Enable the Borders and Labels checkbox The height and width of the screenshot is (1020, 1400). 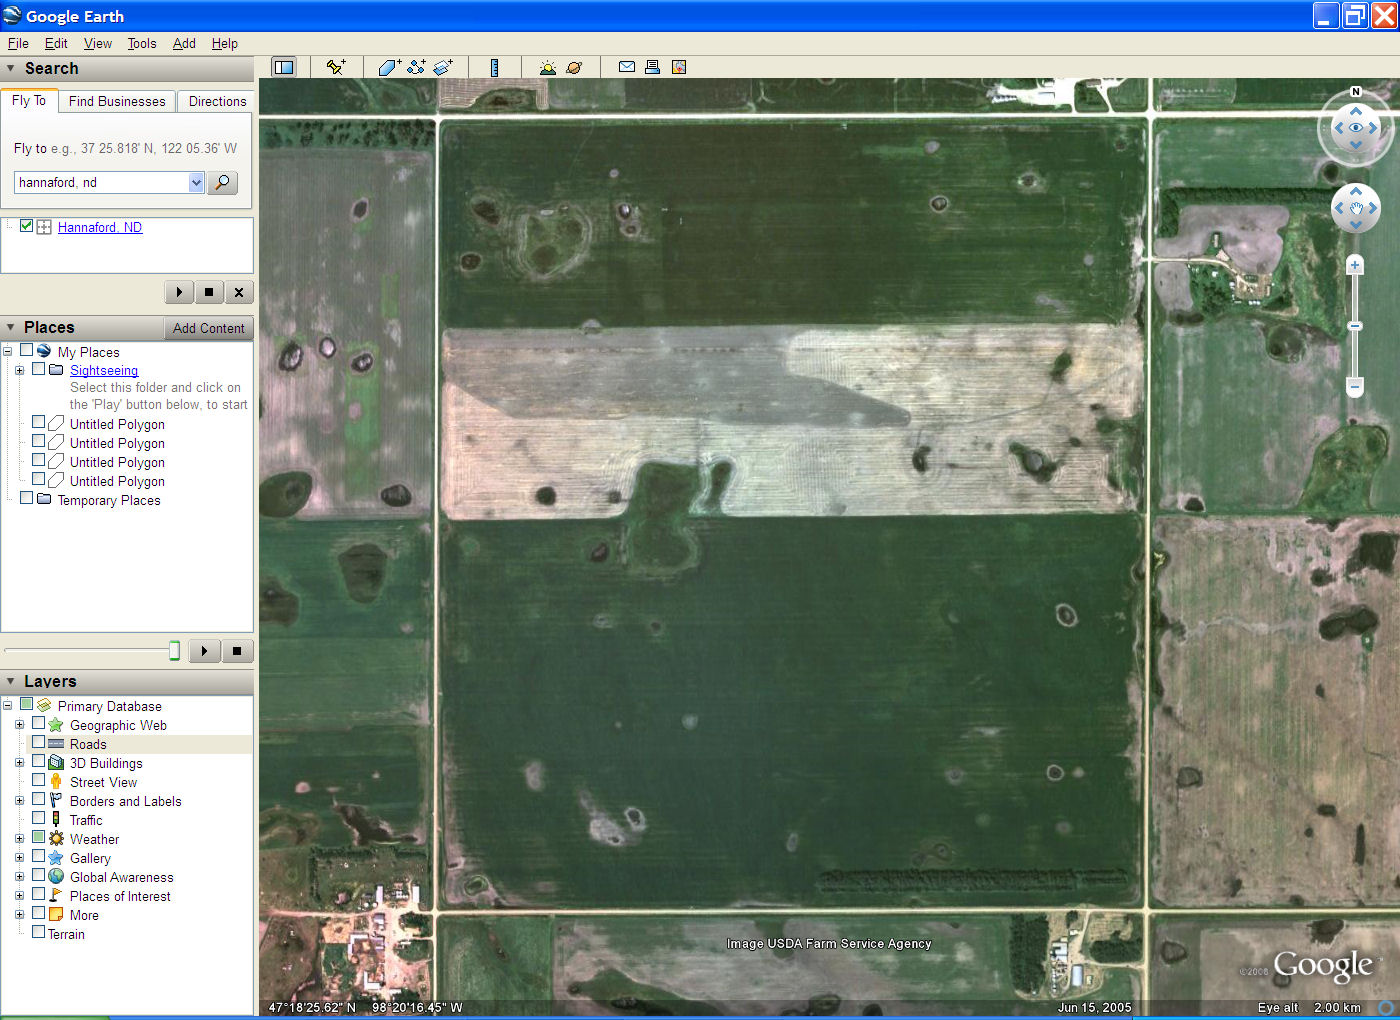tap(39, 799)
